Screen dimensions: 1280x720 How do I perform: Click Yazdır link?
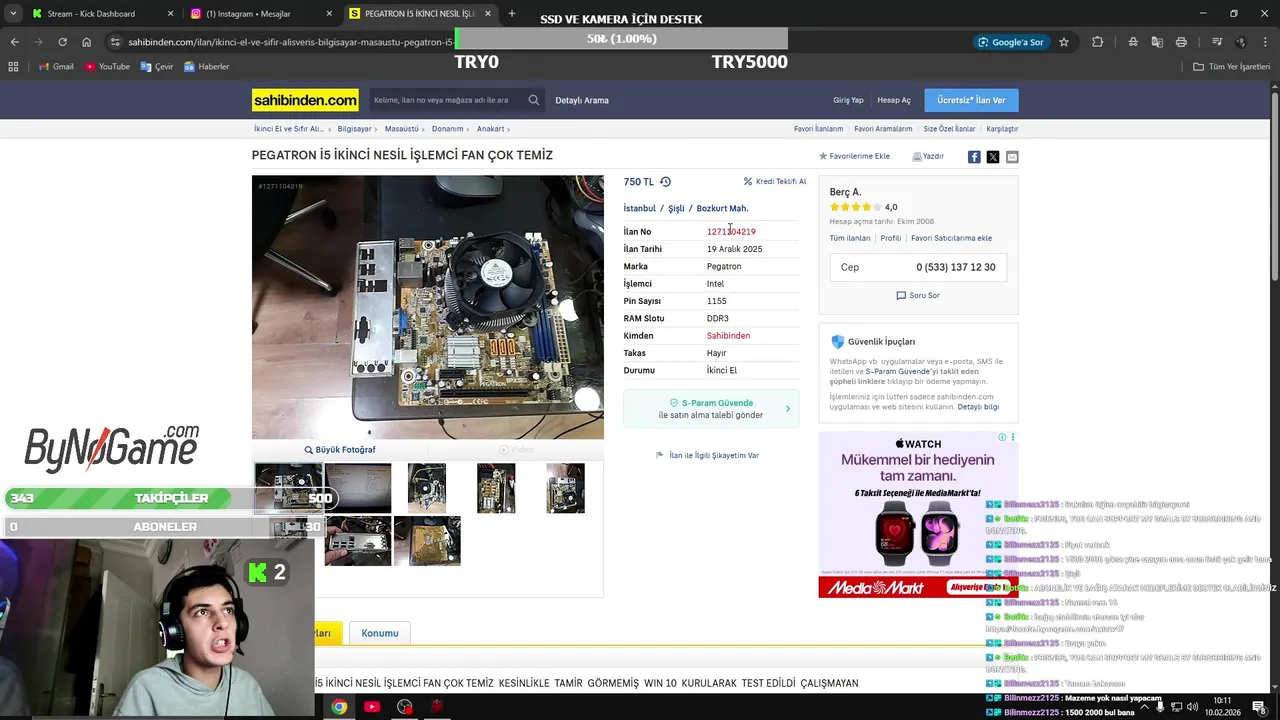pyautogui.click(x=928, y=157)
